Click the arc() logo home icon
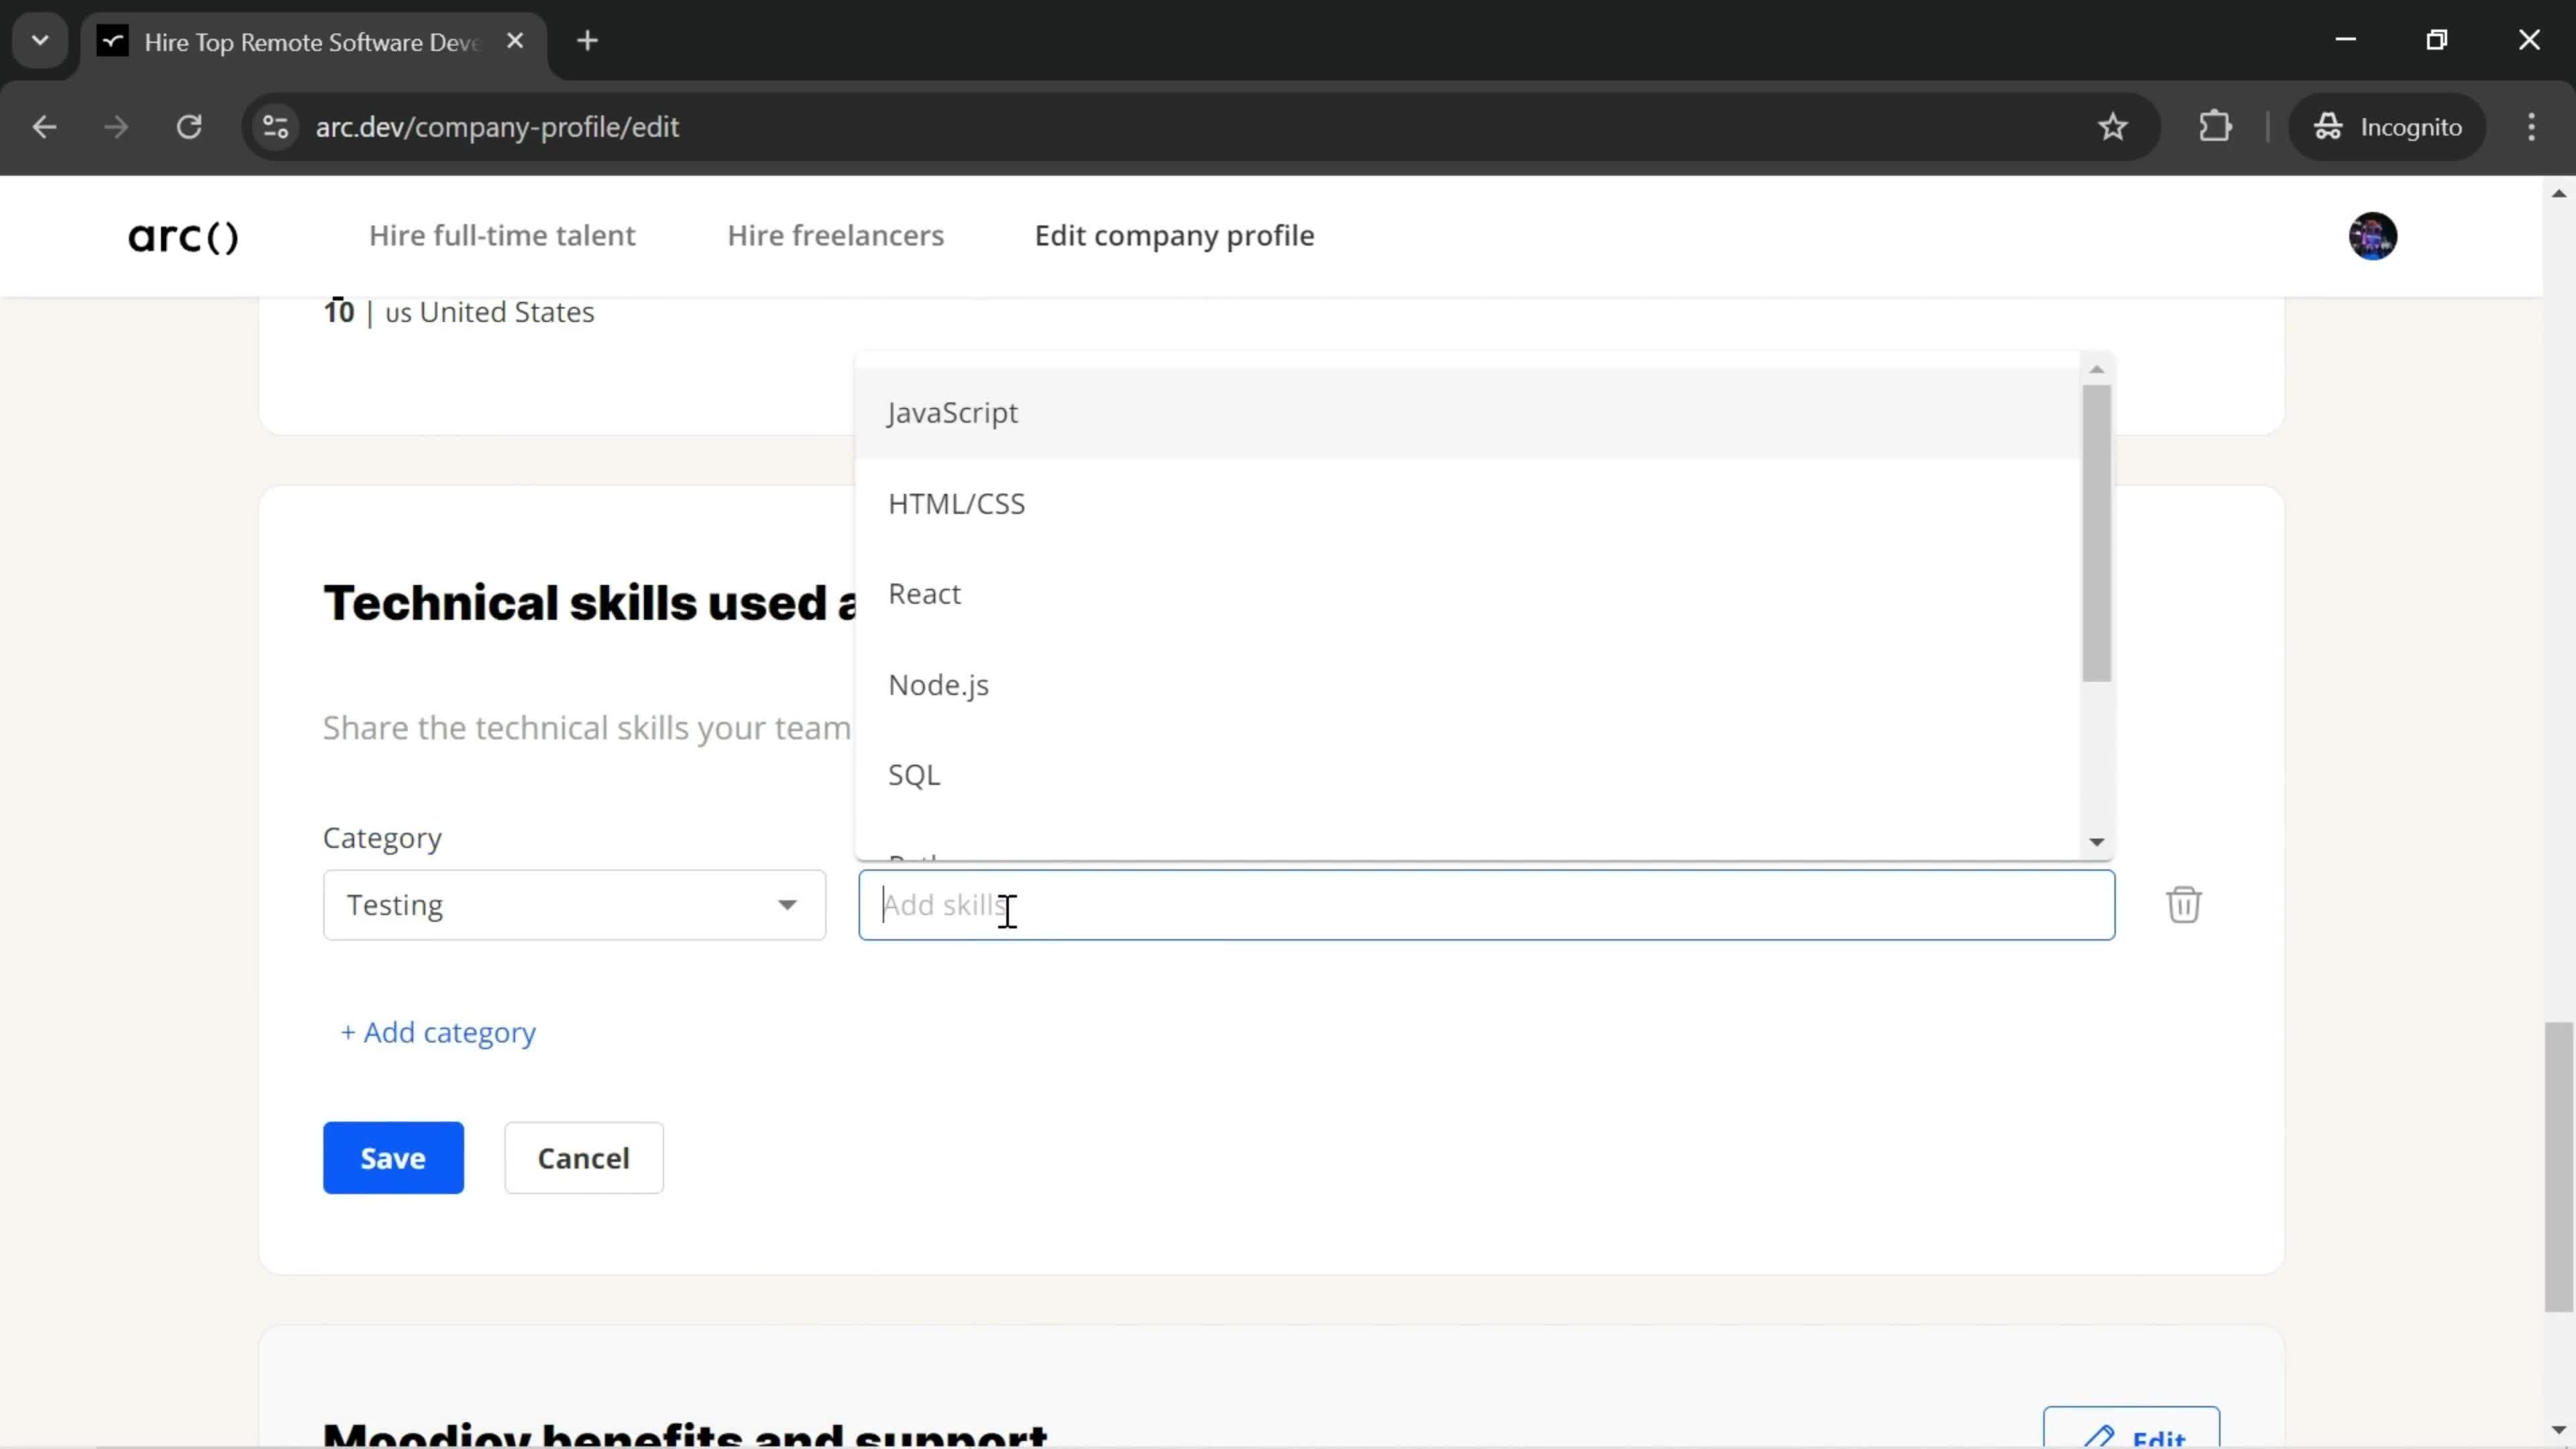2576x1449 pixels. click(x=182, y=235)
